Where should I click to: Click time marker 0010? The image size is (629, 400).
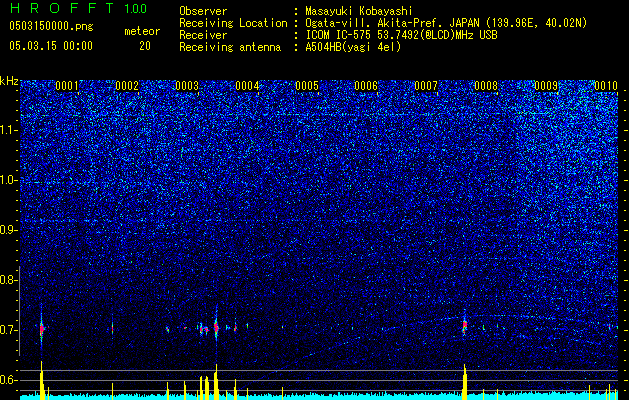pos(606,86)
